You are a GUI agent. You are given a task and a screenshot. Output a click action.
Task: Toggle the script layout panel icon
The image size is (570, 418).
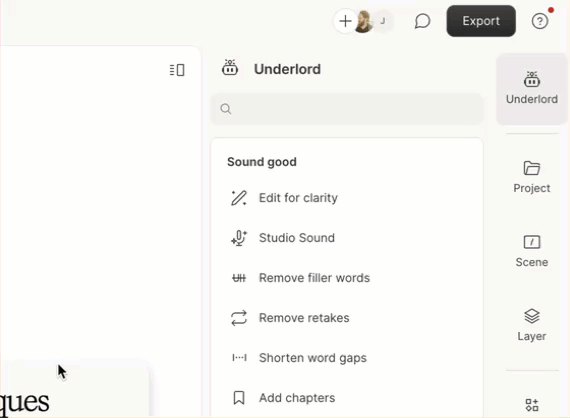[x=177, y=70]
